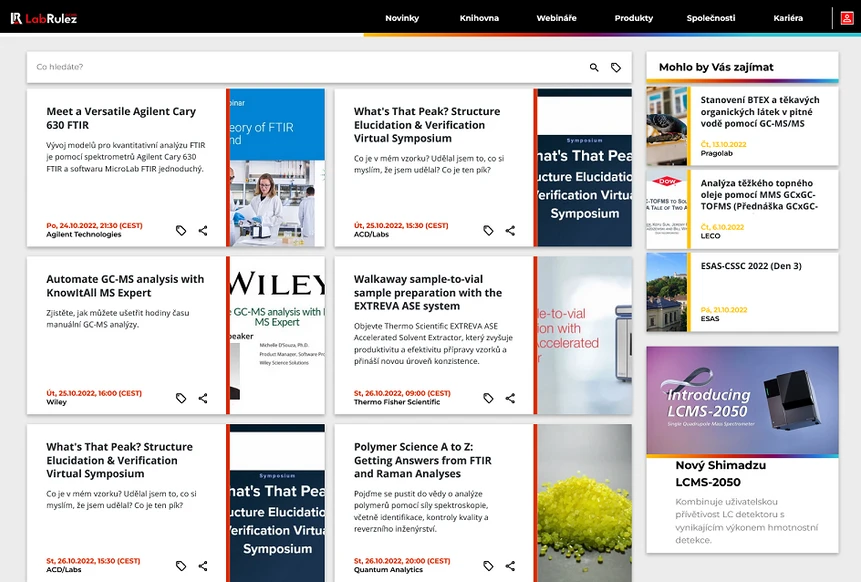Open 'Analýza těžkého topného oleje' article
Viewport: 861px width, 582px height.
759,194
